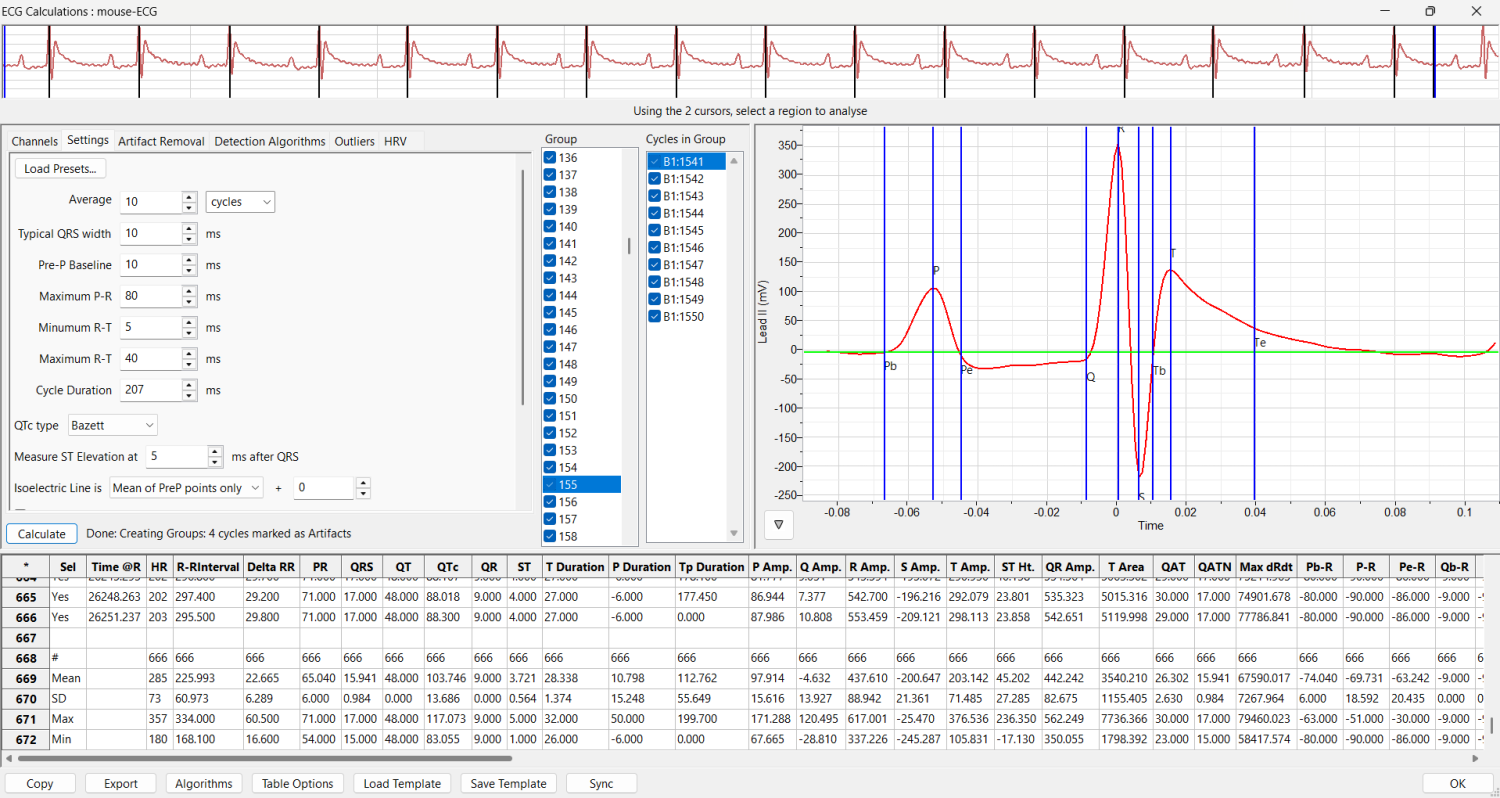
Task: Open the QTc type dropdown showing Bazett
Action: click(x=112, y=424)
